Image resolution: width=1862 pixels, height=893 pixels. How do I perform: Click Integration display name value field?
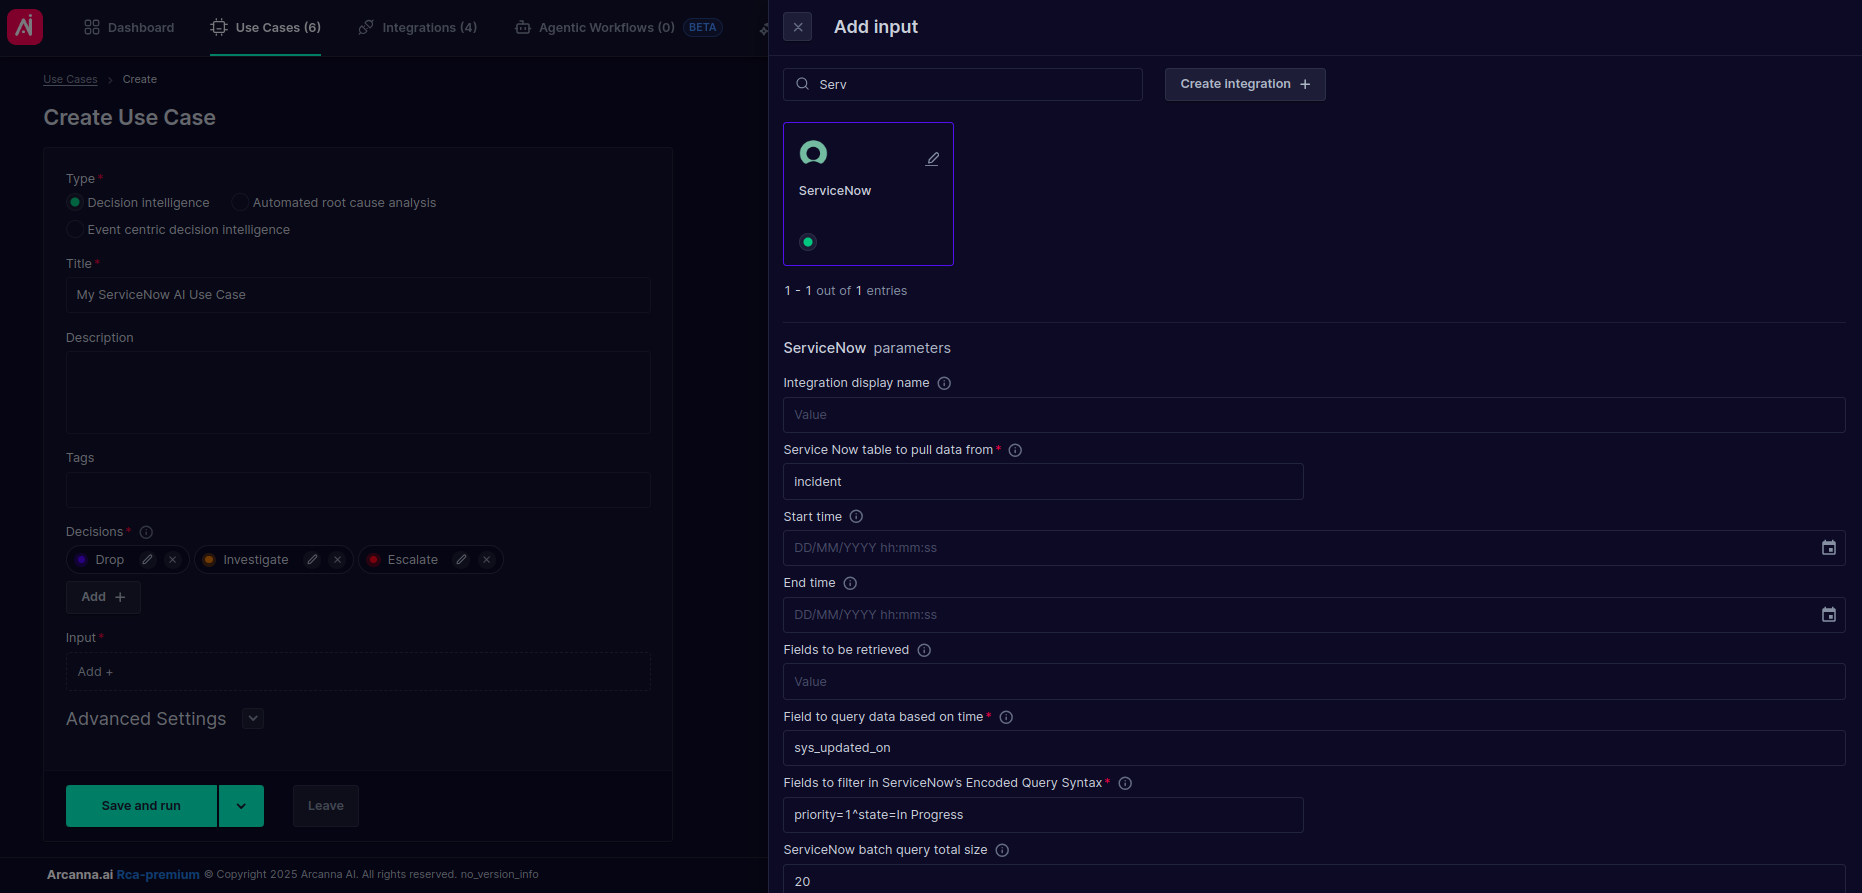coord(1314,415)
